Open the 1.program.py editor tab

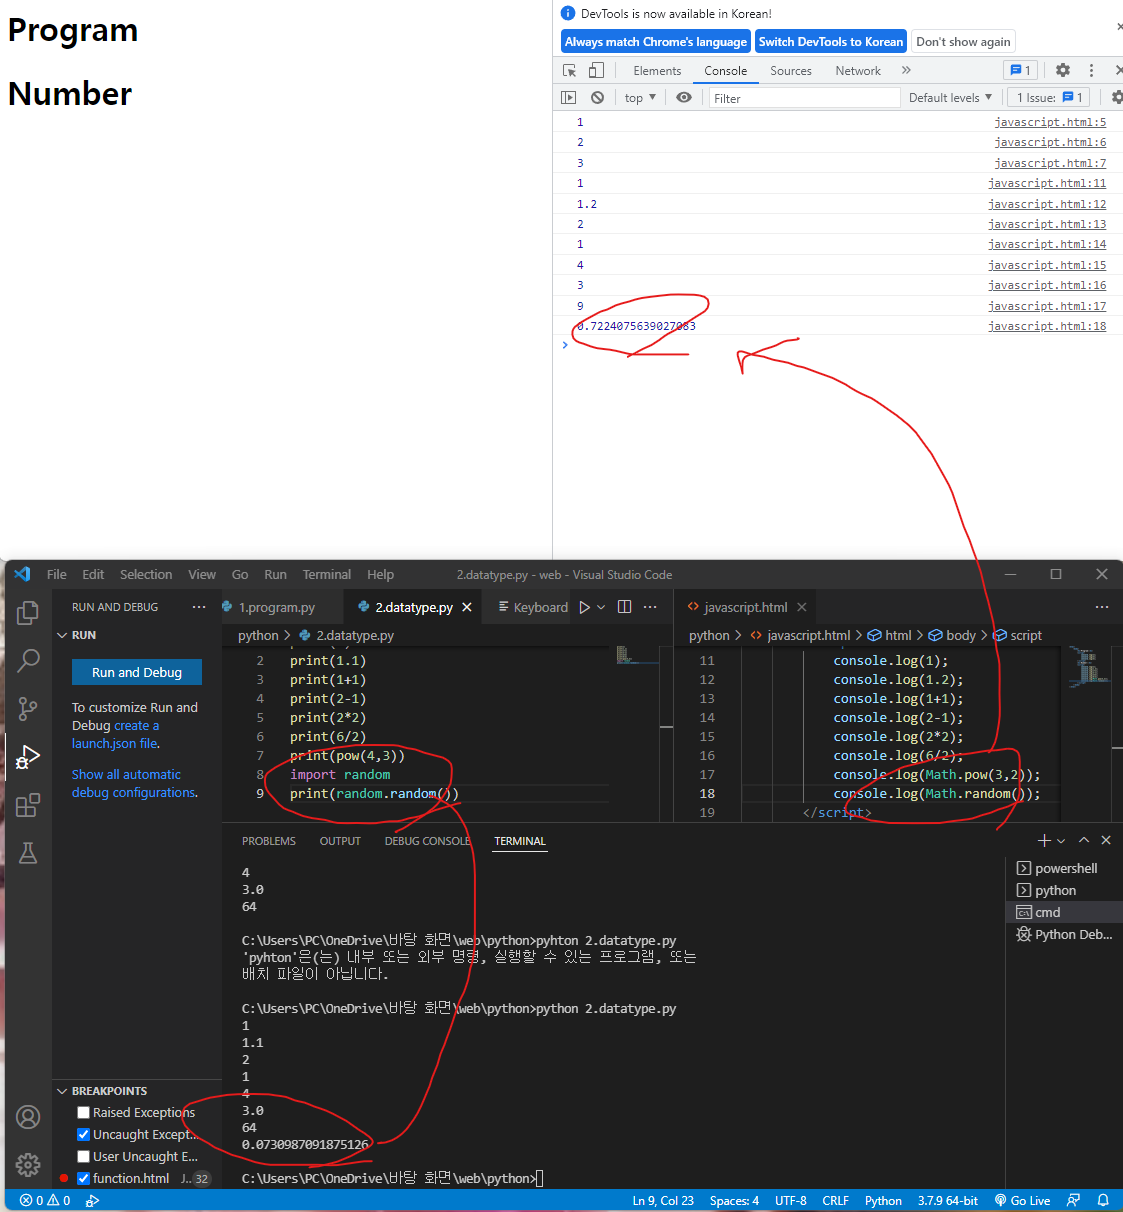(277, 607)
